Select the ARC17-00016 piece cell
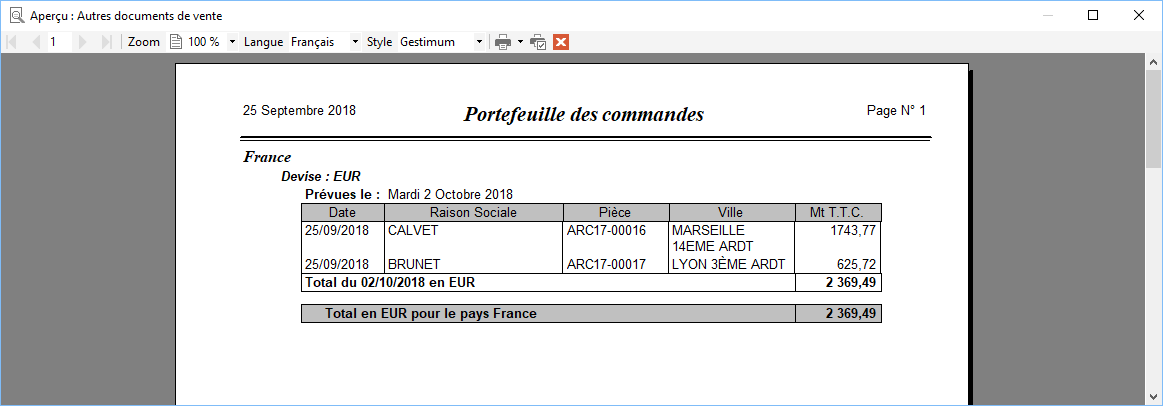 (607, 230)
